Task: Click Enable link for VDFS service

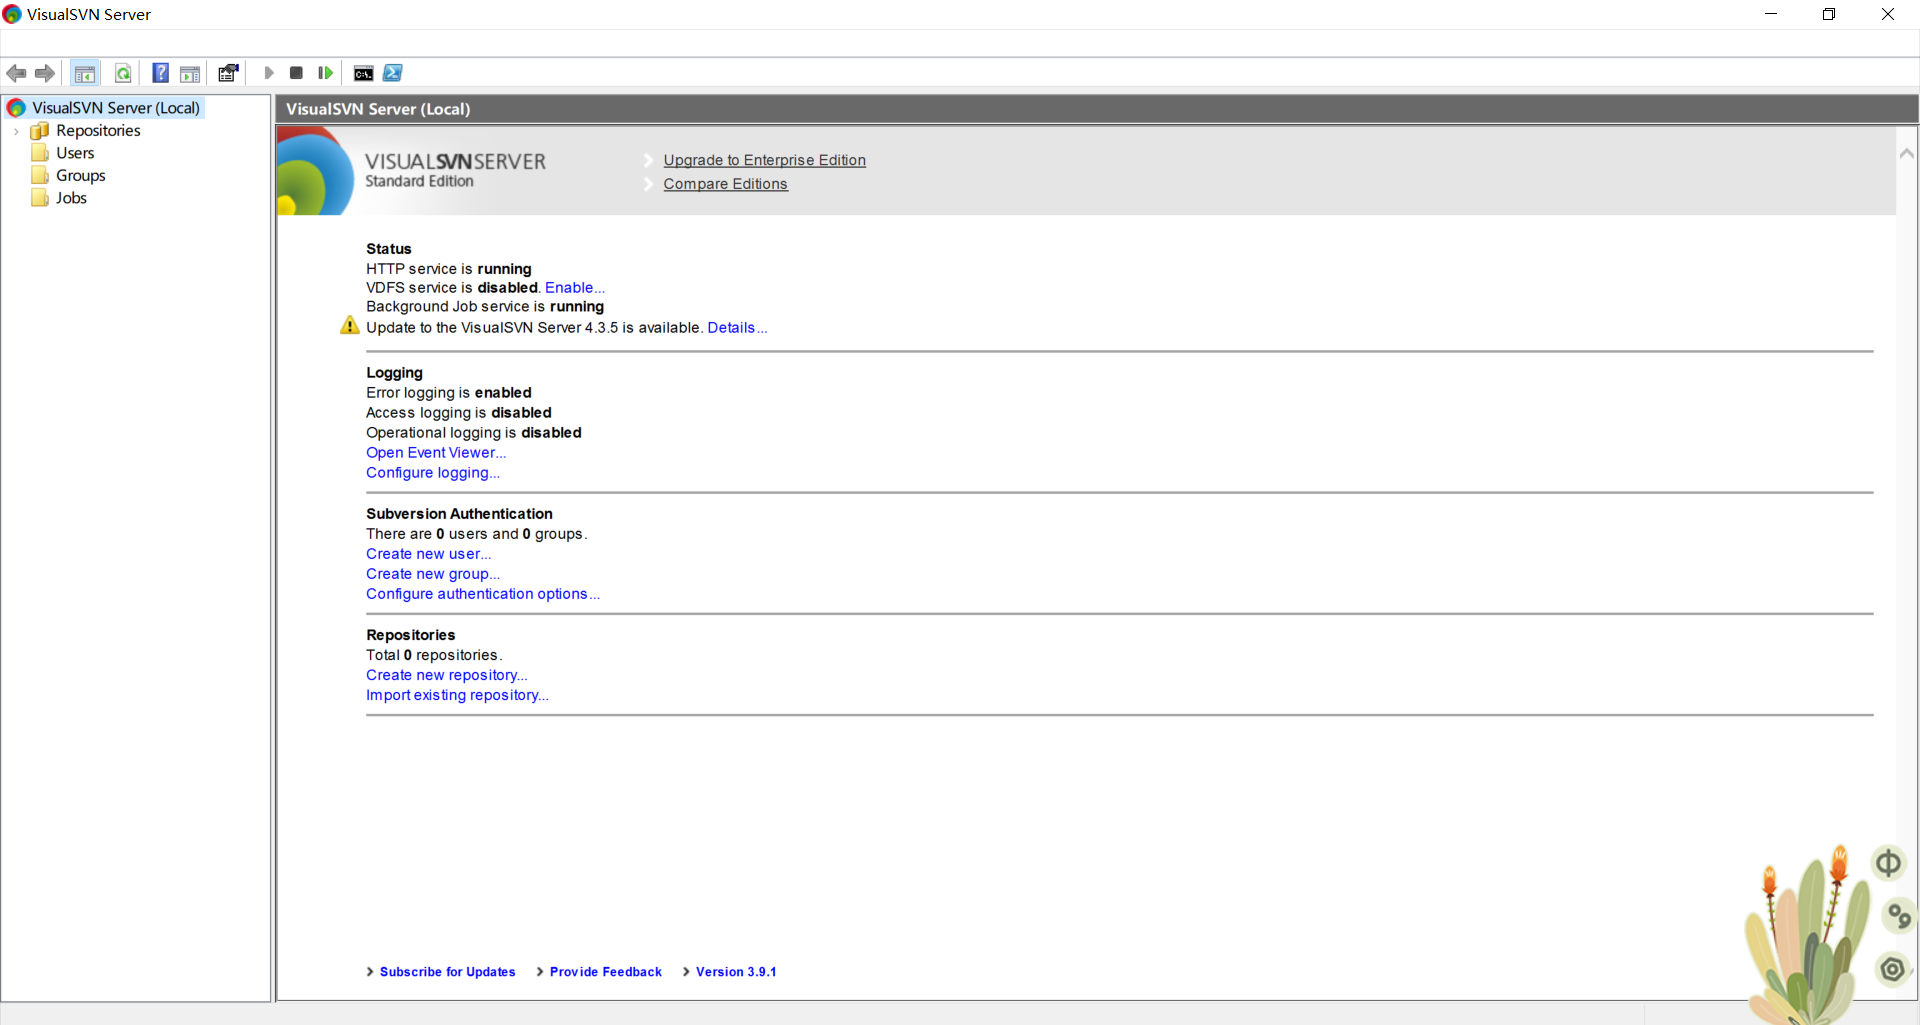Action: 575,288
